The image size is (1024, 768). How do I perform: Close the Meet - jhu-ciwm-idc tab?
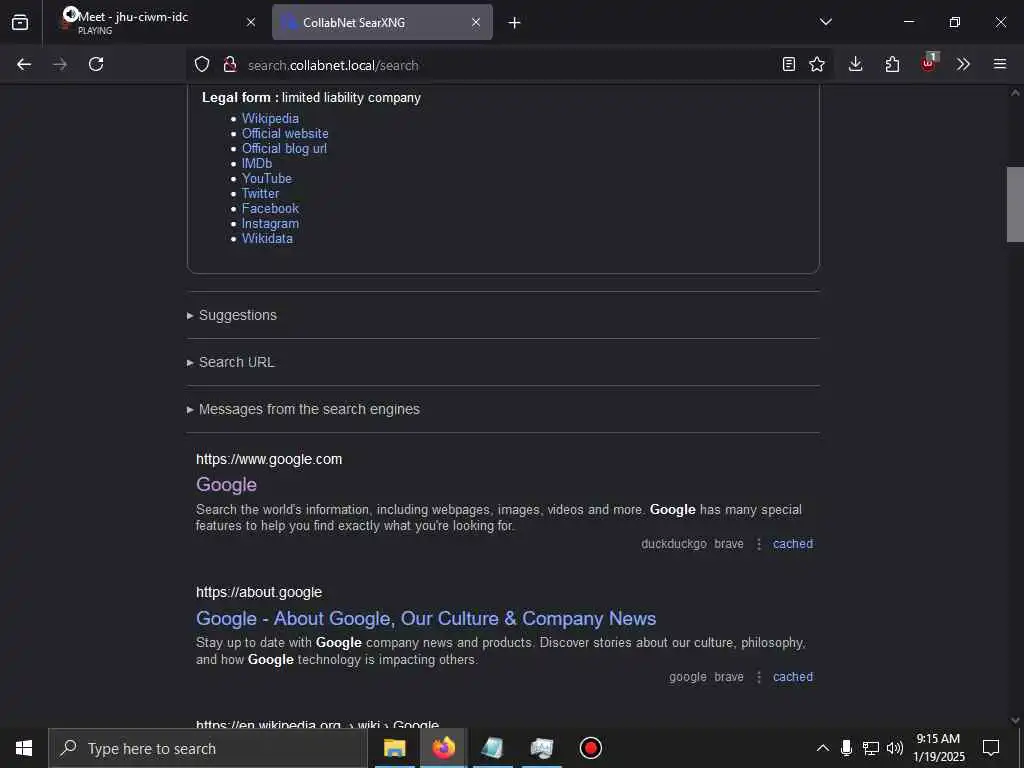[251, 22]
